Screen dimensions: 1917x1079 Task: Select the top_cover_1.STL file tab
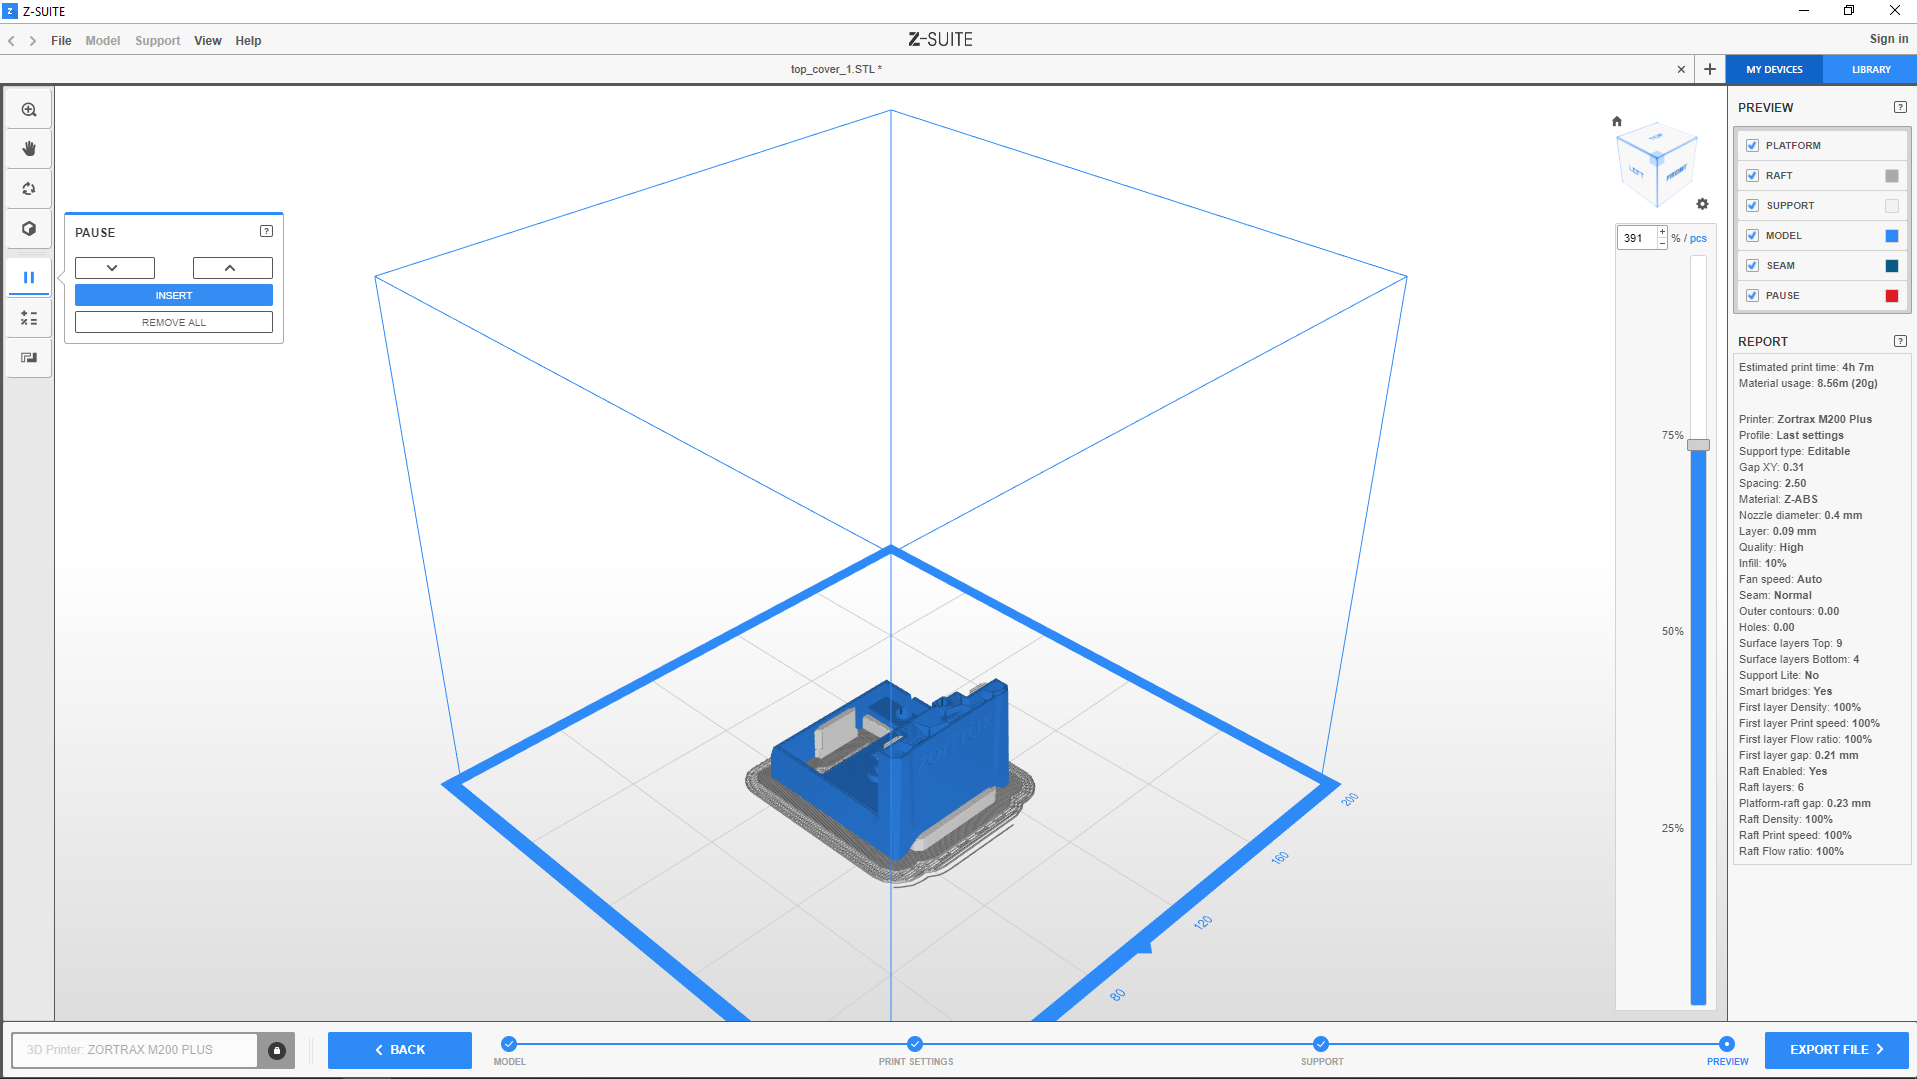point(836,69)
